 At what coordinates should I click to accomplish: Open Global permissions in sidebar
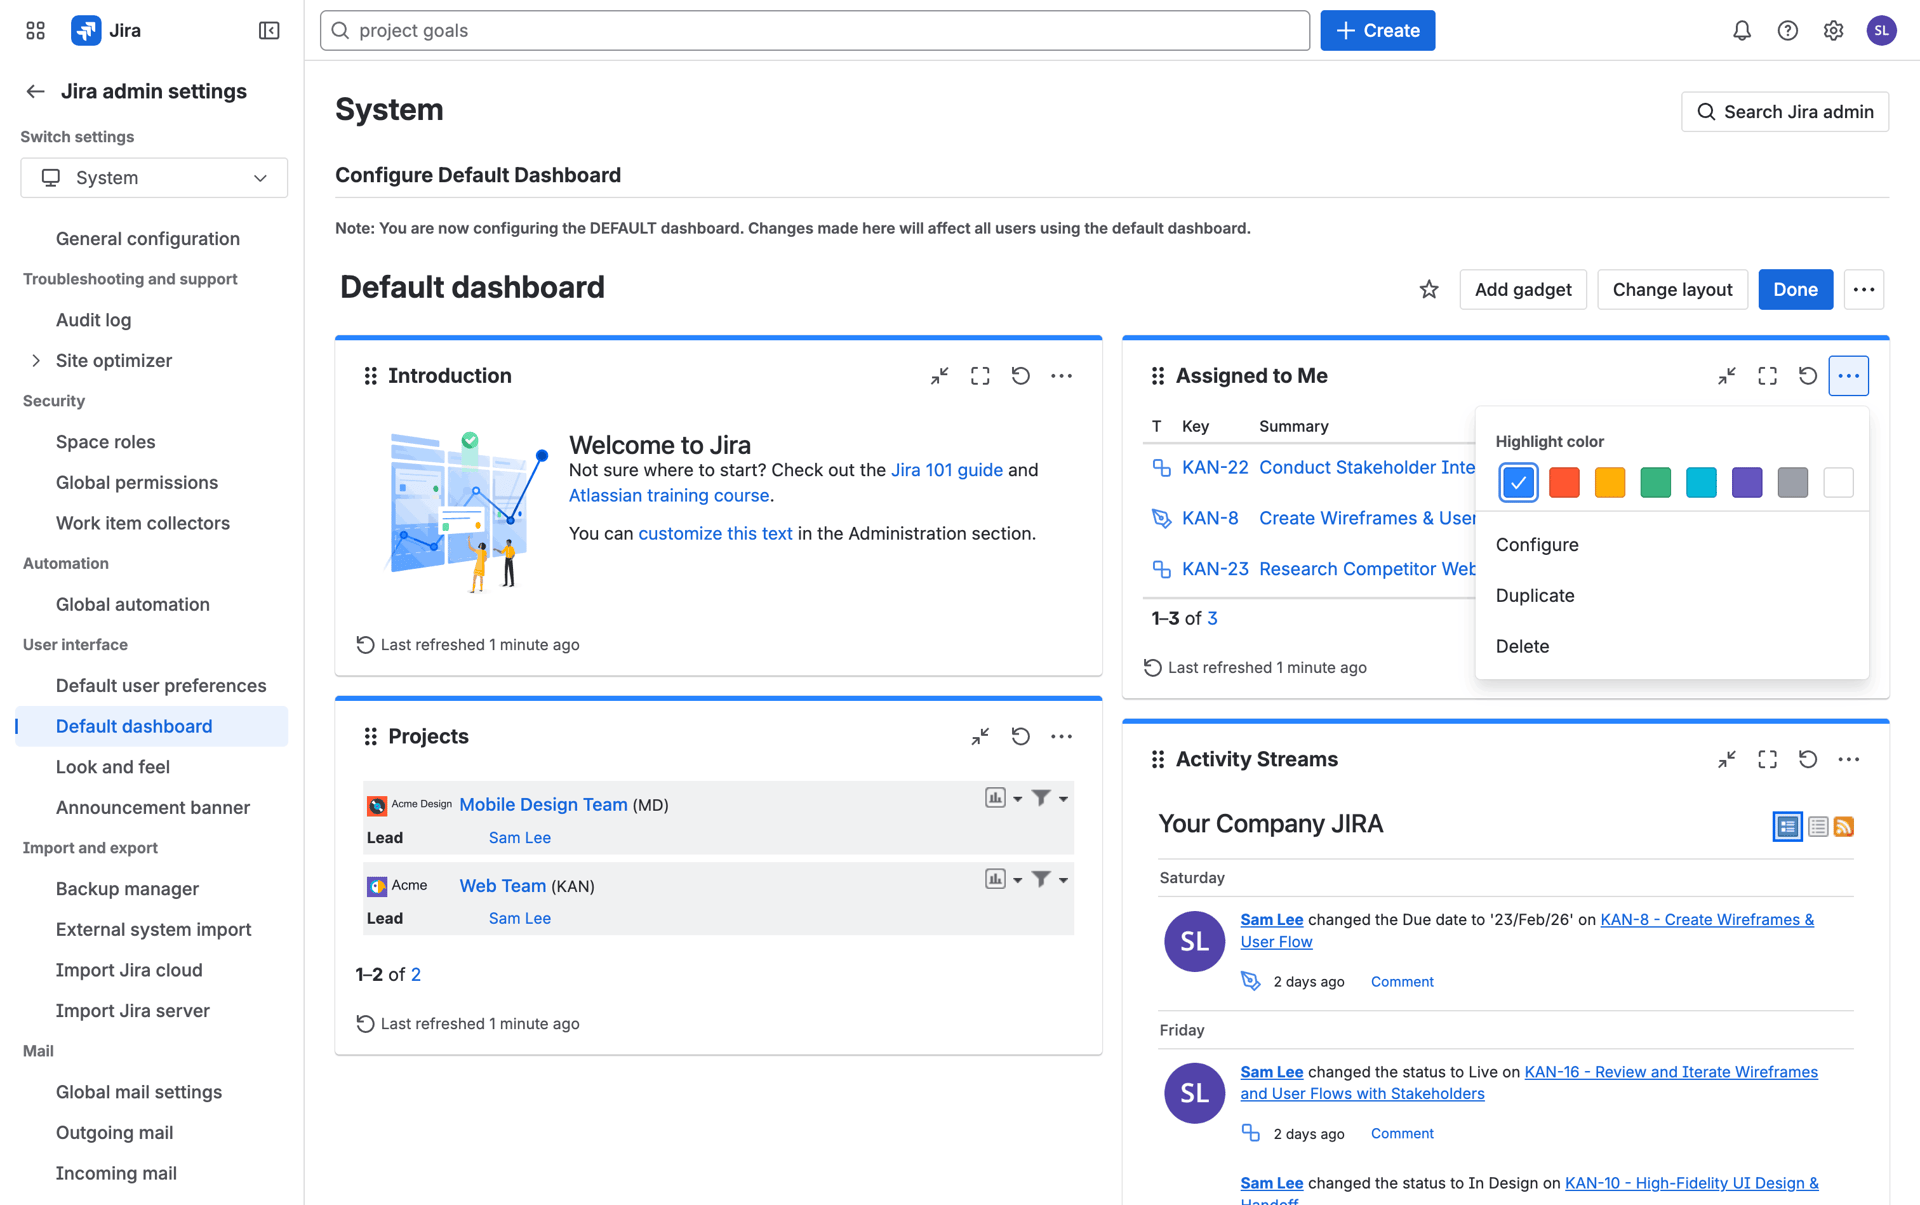tap(137, 483)
